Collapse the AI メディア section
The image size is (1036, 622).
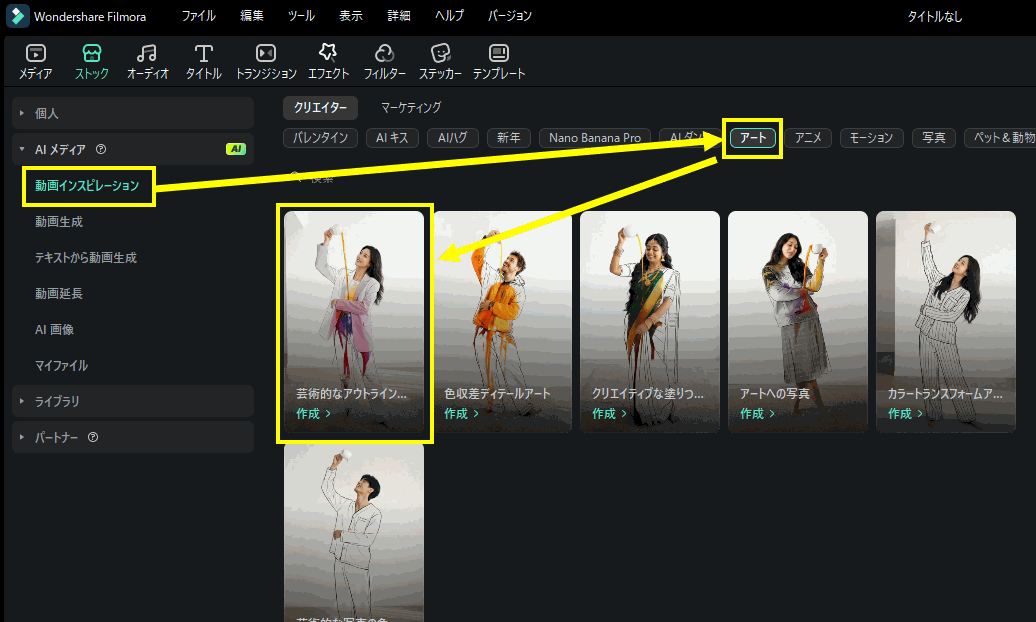(133, 149)
